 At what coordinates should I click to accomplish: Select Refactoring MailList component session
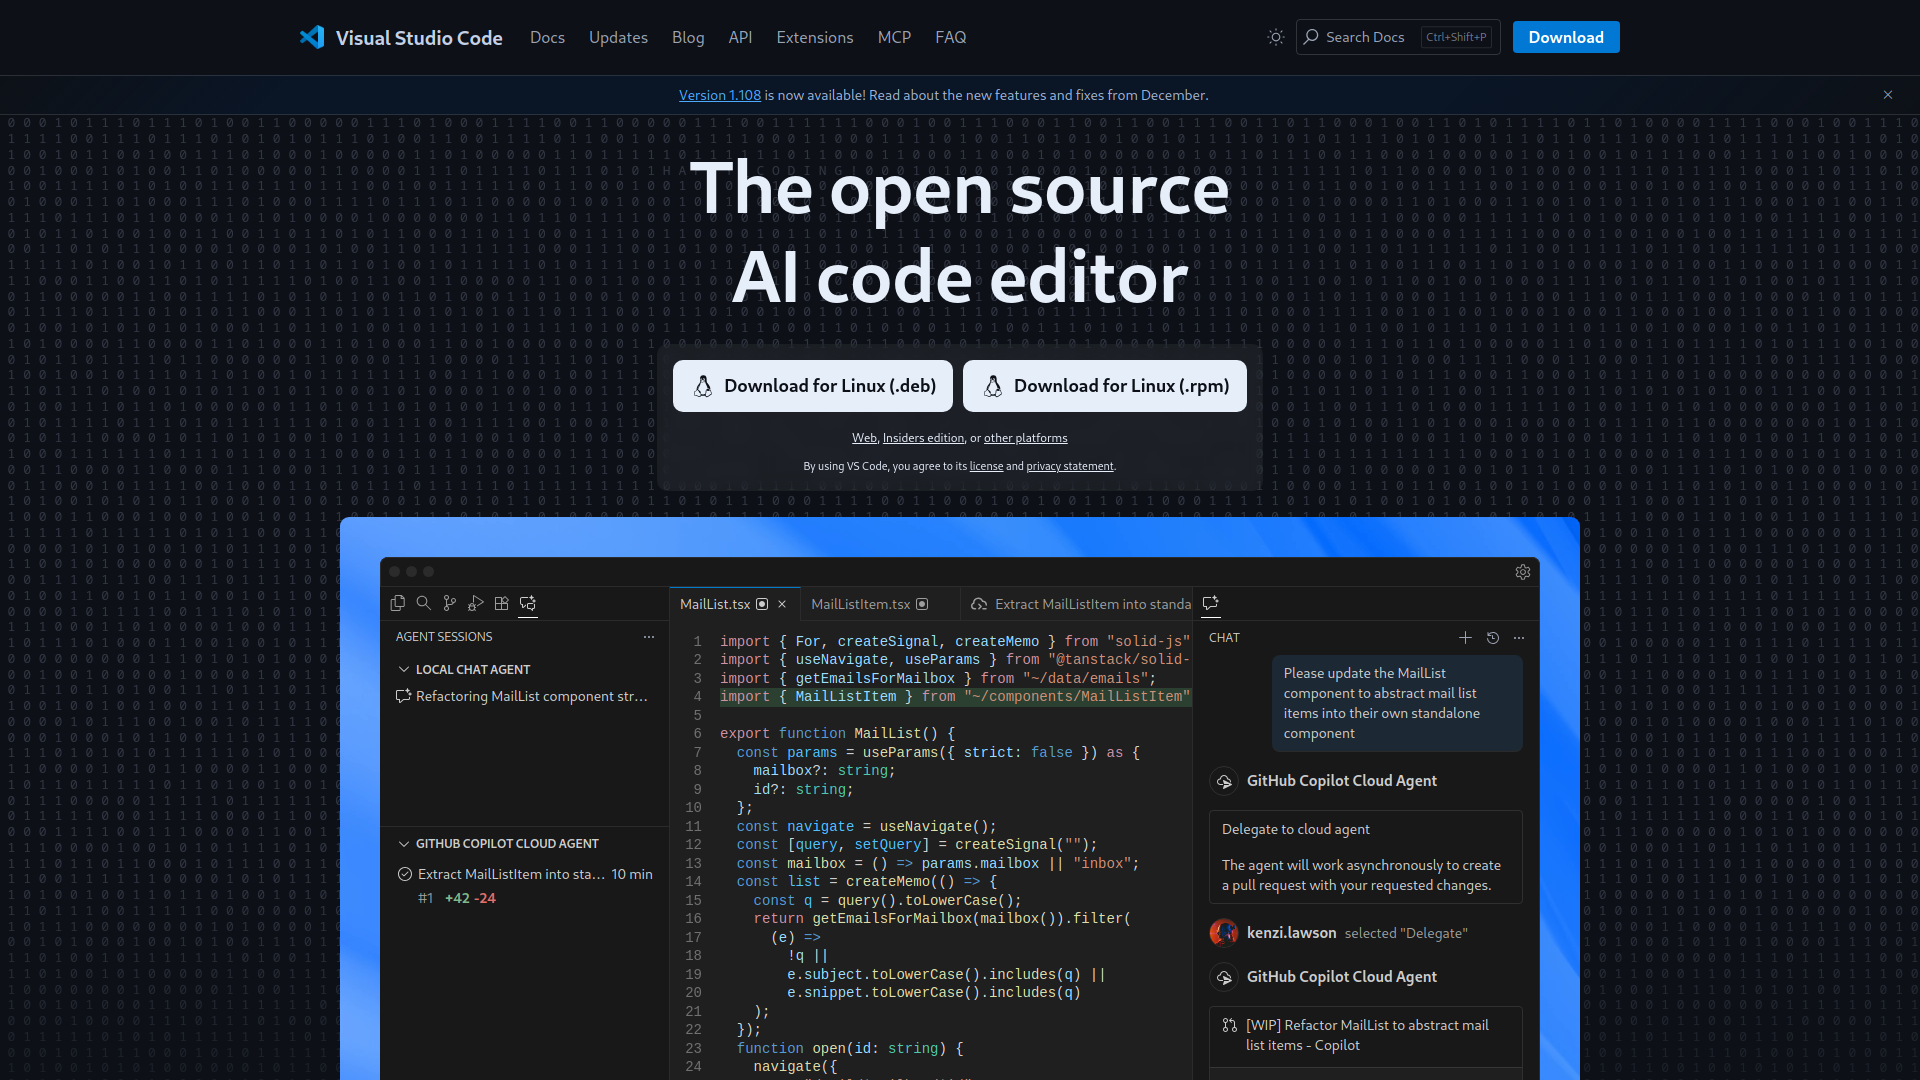[525, 696]
